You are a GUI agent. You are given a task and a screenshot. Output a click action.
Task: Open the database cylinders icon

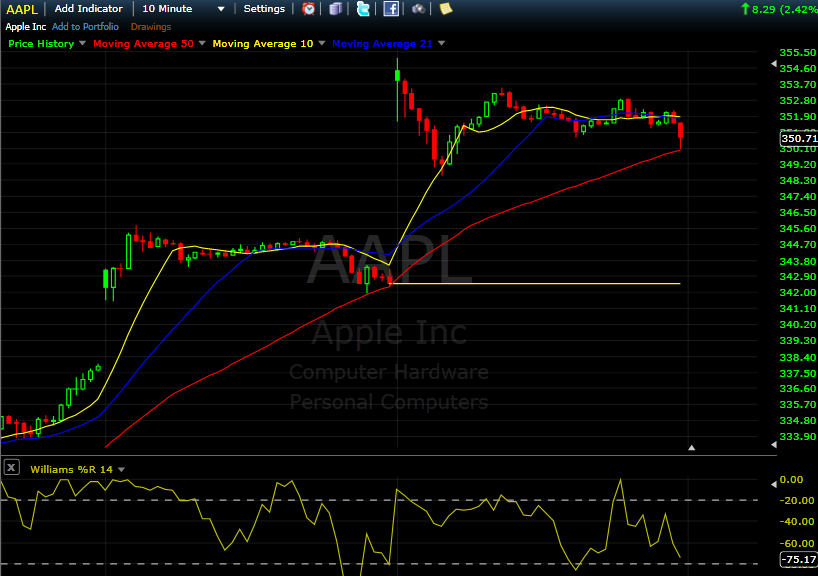[336, 8]
